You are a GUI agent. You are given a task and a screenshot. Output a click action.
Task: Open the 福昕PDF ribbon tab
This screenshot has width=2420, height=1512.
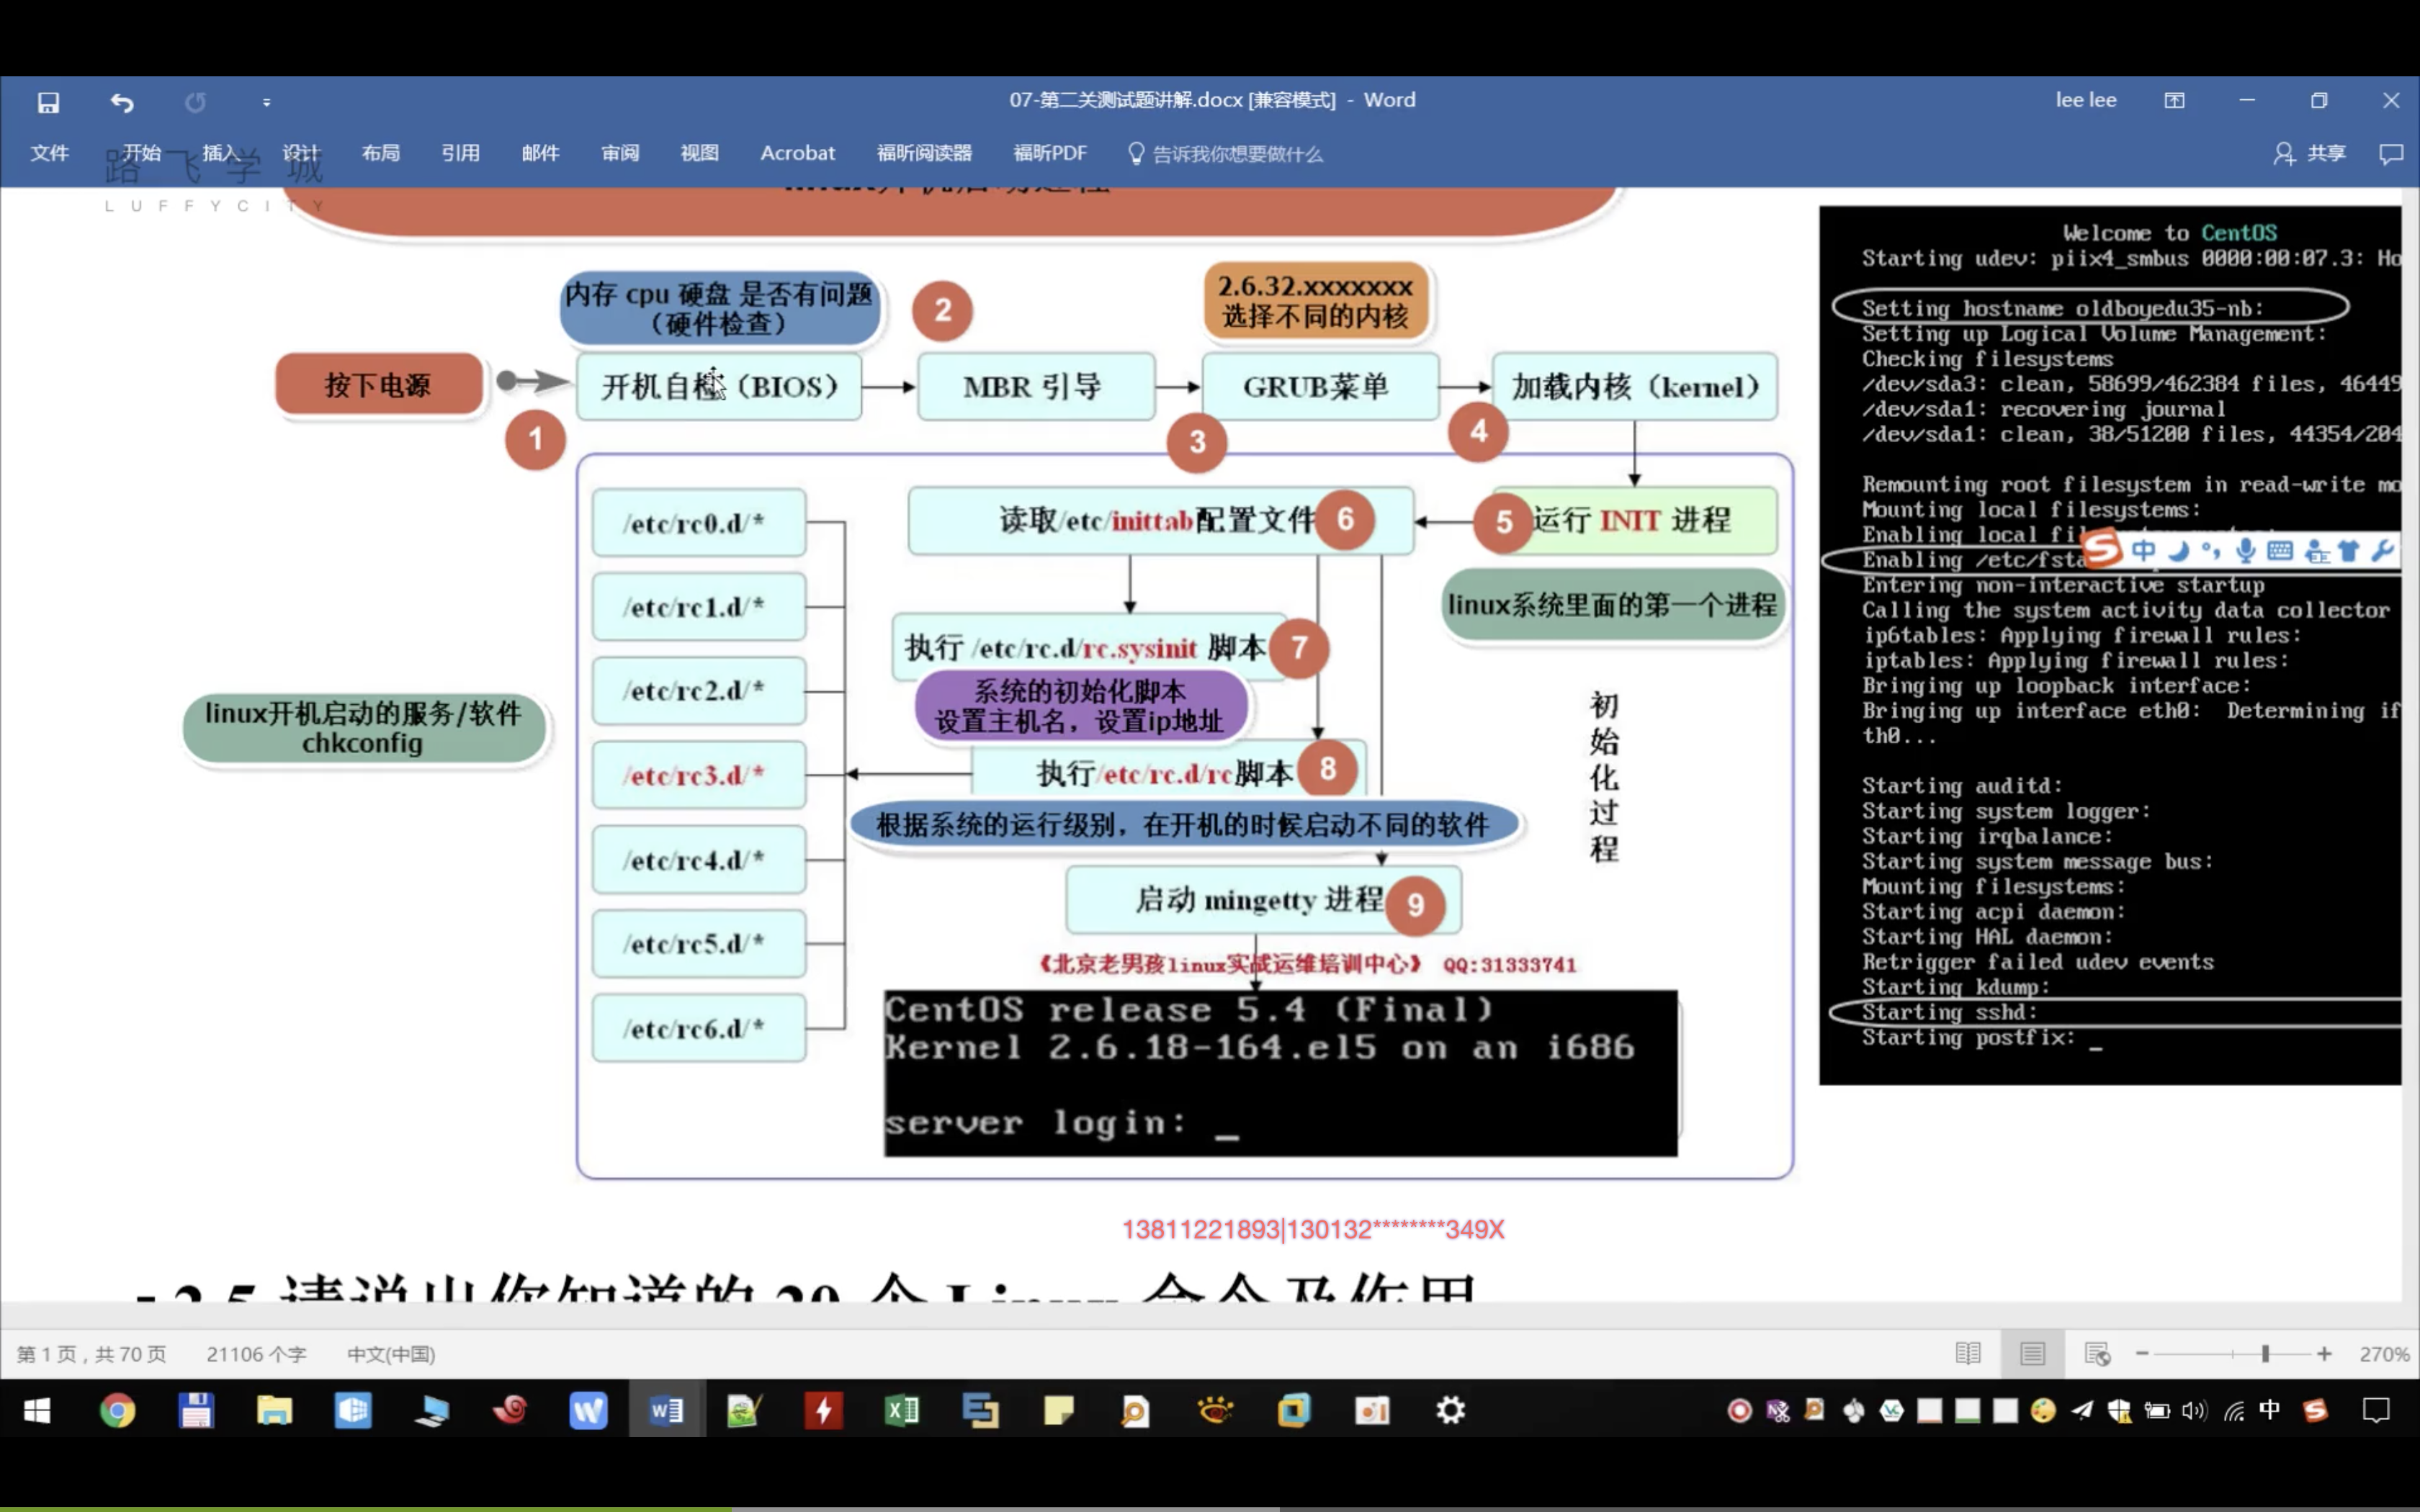tap(1050, 153)
